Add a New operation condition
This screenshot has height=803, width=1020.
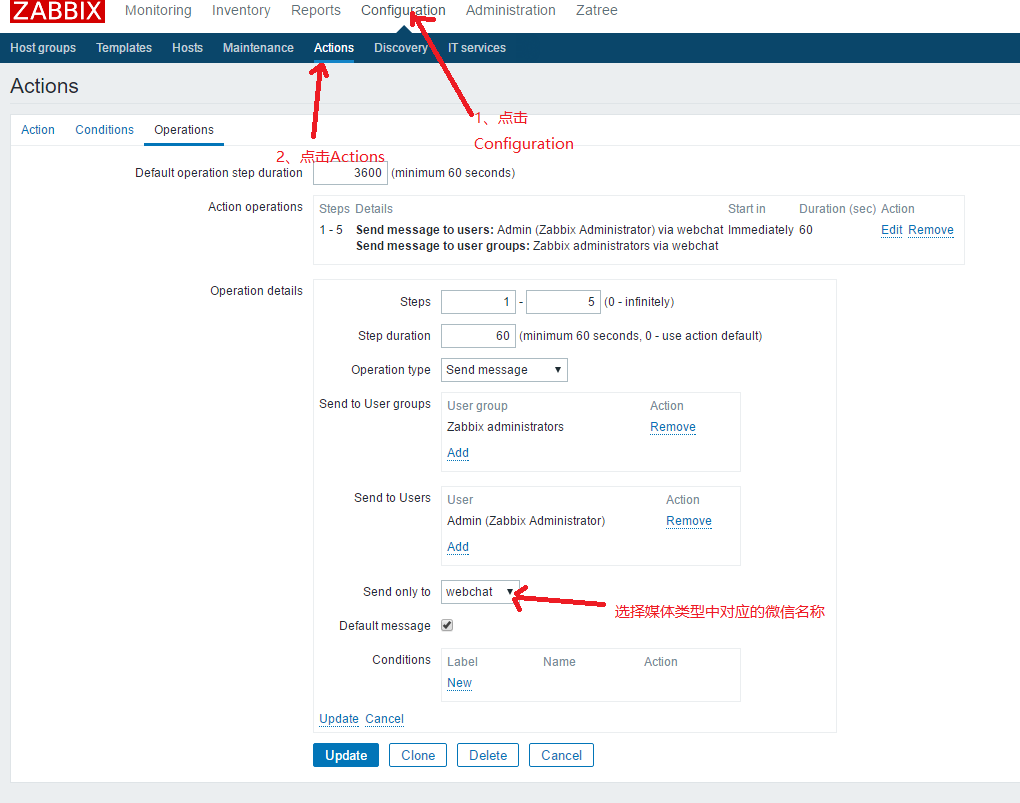[x=459, y=683]
